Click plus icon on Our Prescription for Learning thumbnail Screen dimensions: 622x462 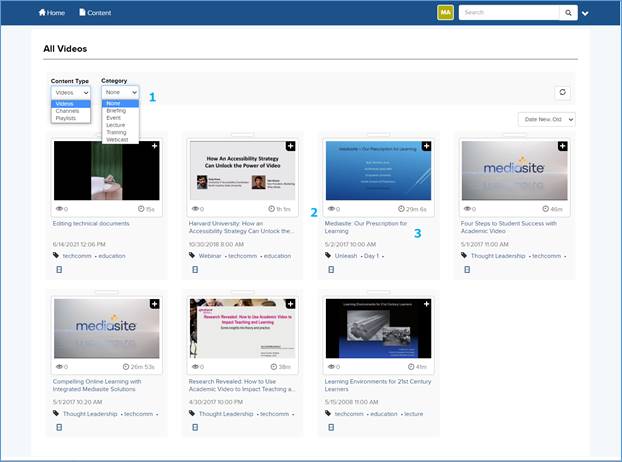coord(426,146)
